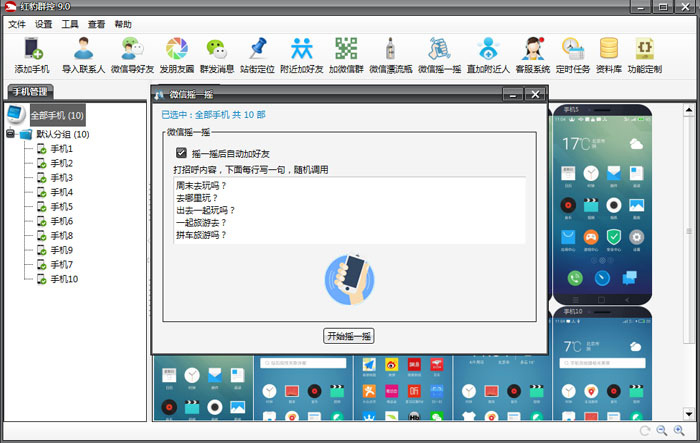Launch 客服系统 customer service icon
Image resolution: width=700 pixels, height=443 pixels.
click(x=533, y=55)
